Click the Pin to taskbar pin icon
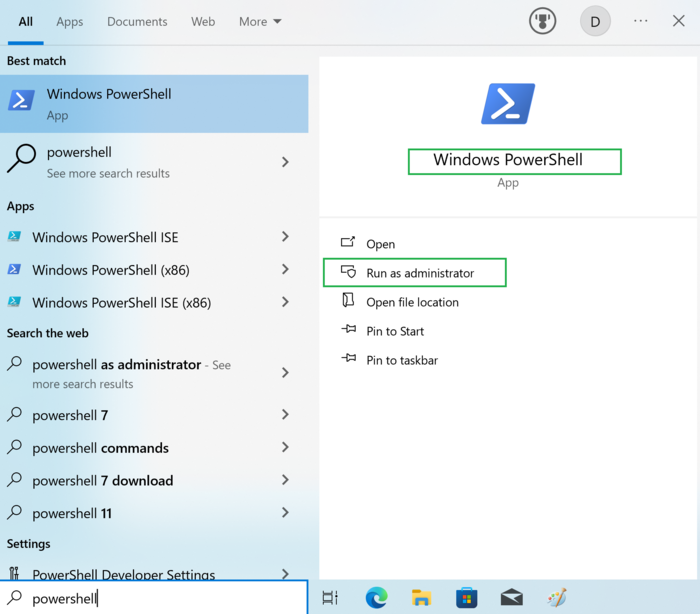This screenshot has height=614, width=700. [349, 358]
